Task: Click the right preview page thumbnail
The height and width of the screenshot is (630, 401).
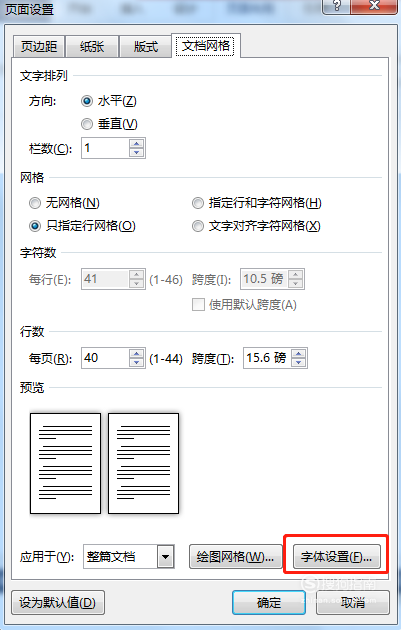Action: [143, 463]
